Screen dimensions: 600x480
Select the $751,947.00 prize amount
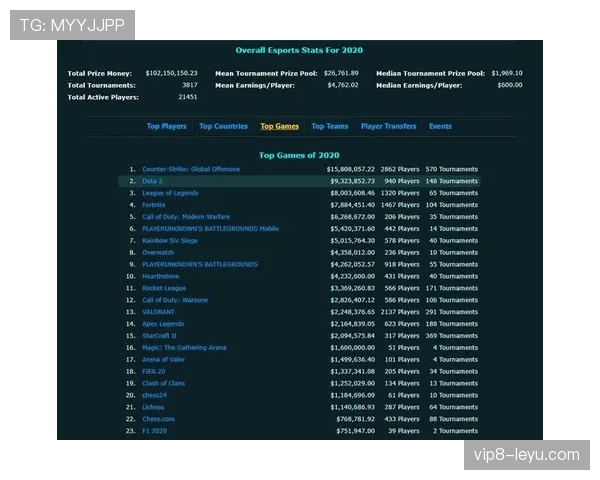356,431
